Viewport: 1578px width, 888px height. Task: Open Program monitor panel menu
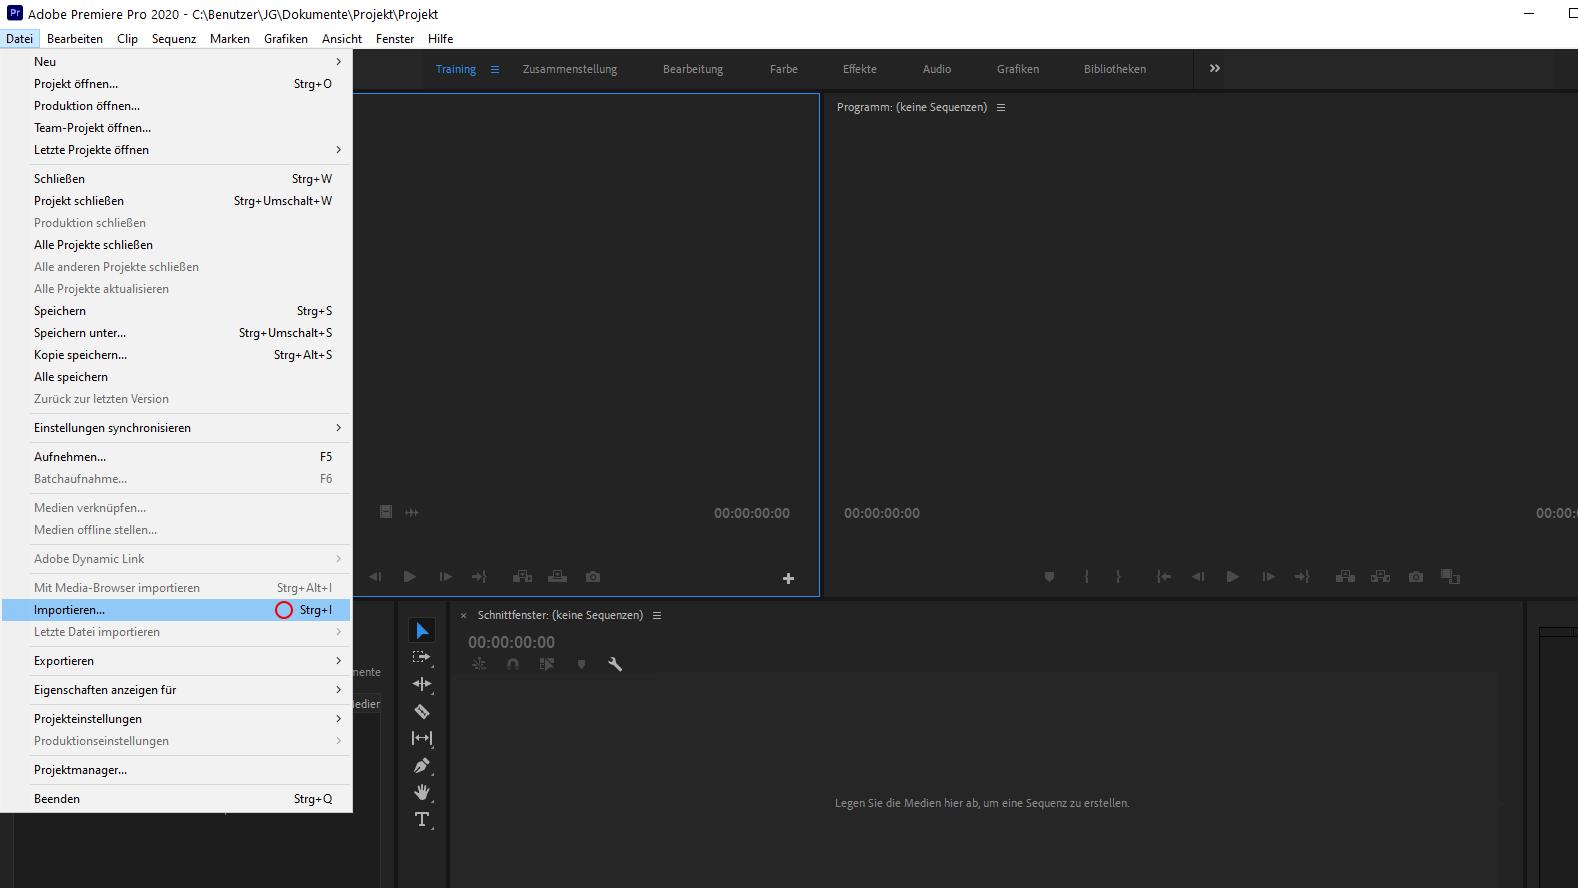tap(1001, 107)
